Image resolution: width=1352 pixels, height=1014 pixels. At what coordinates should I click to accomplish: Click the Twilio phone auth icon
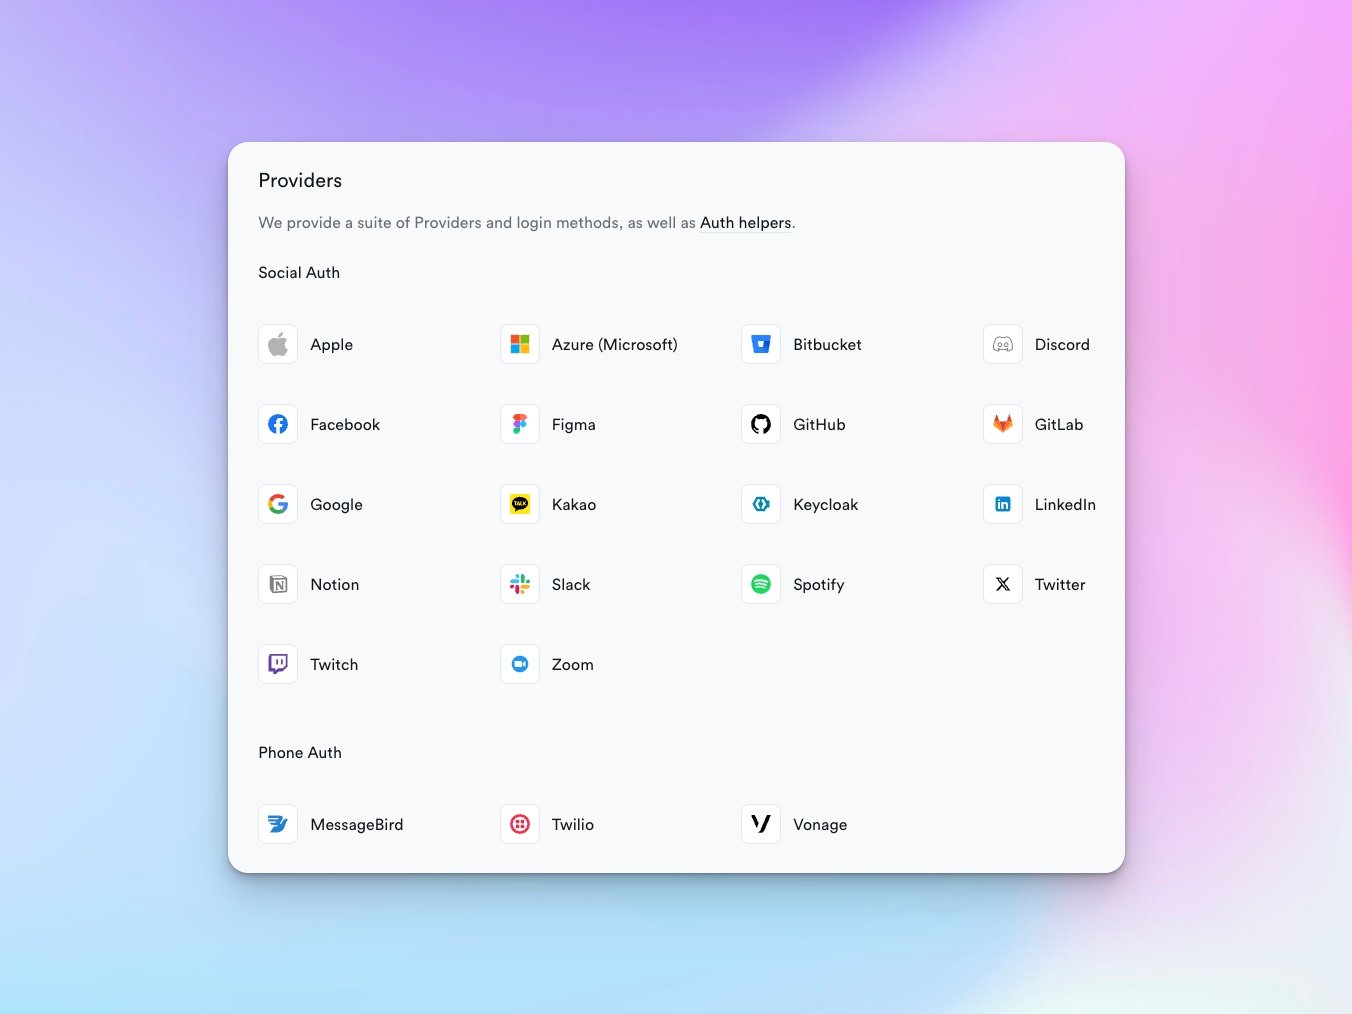[520, 824]
